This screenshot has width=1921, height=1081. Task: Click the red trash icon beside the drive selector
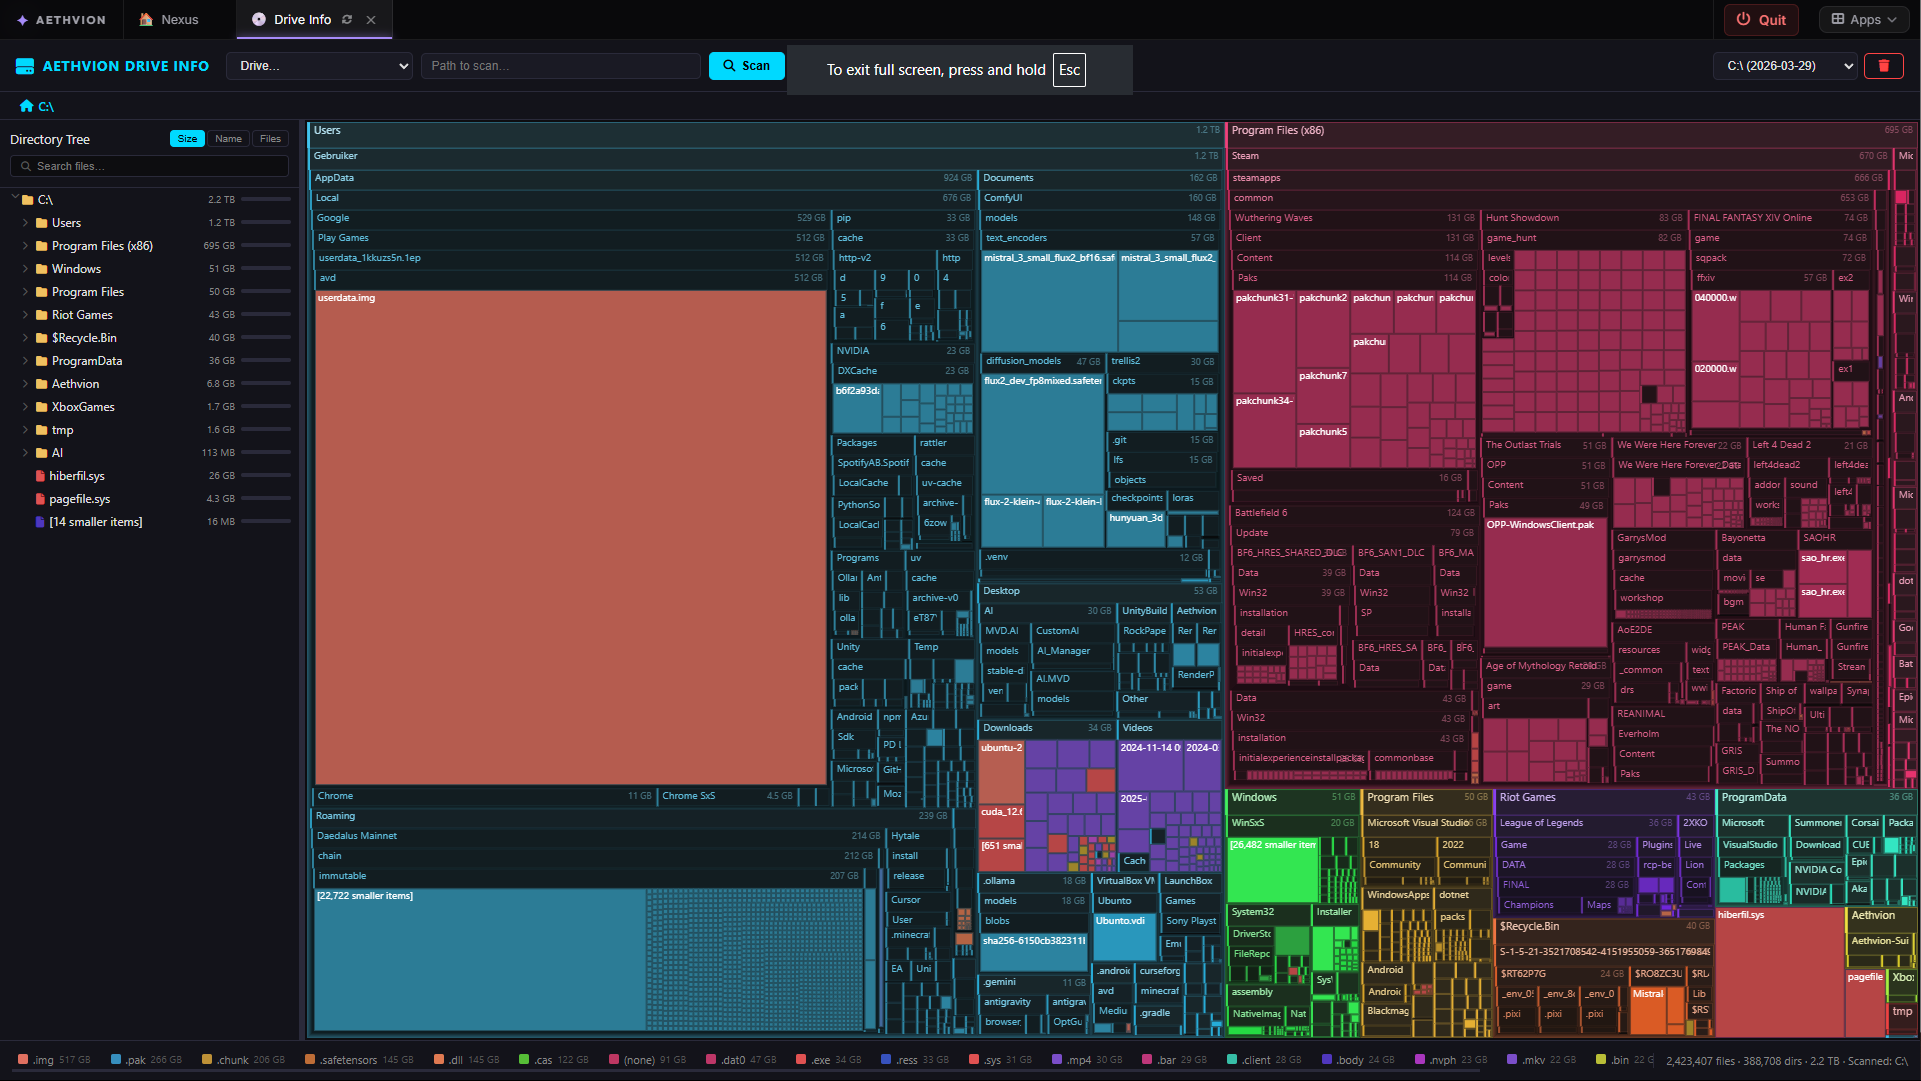(1884, 66)
